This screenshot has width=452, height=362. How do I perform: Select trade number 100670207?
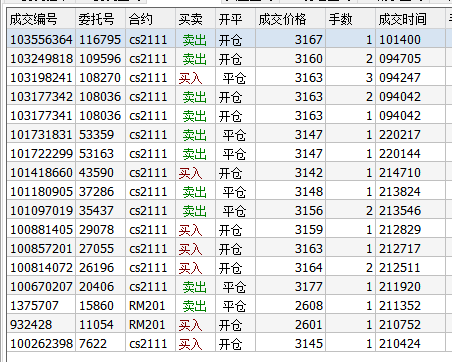[41, 287]
